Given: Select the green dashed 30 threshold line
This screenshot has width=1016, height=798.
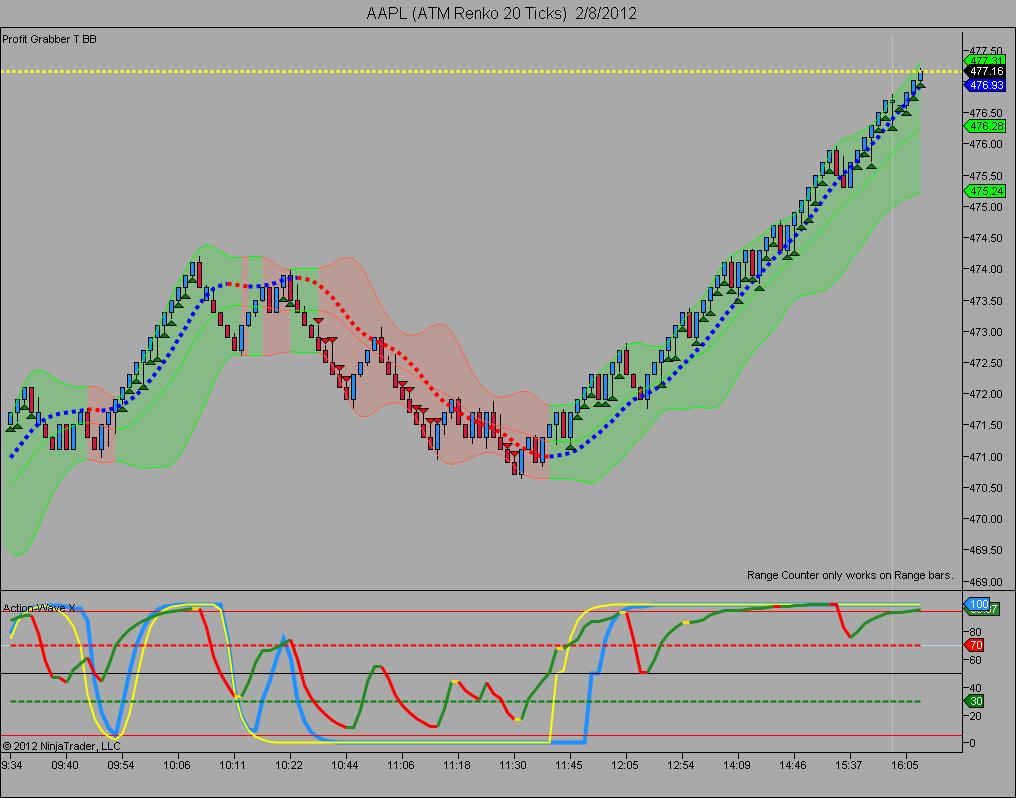Looking at the screenshot, I should click(x=465, y=701).
